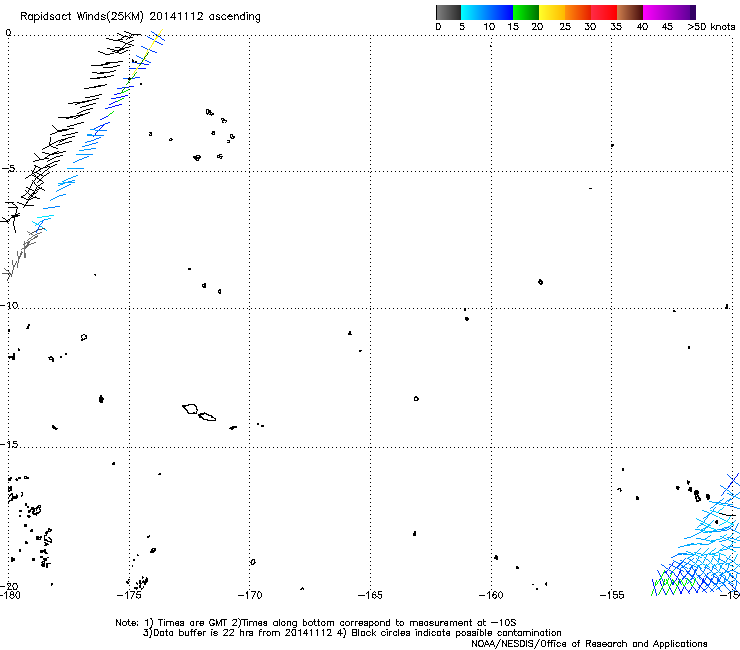Pick the orange 25-30 knots legend swatch
Viewport: 740px width, 650px height.
[578, 12]
